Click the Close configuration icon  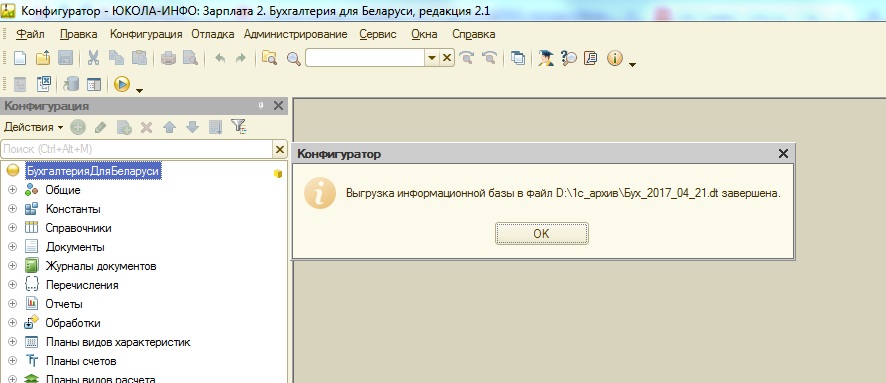(x=44, y=84)
